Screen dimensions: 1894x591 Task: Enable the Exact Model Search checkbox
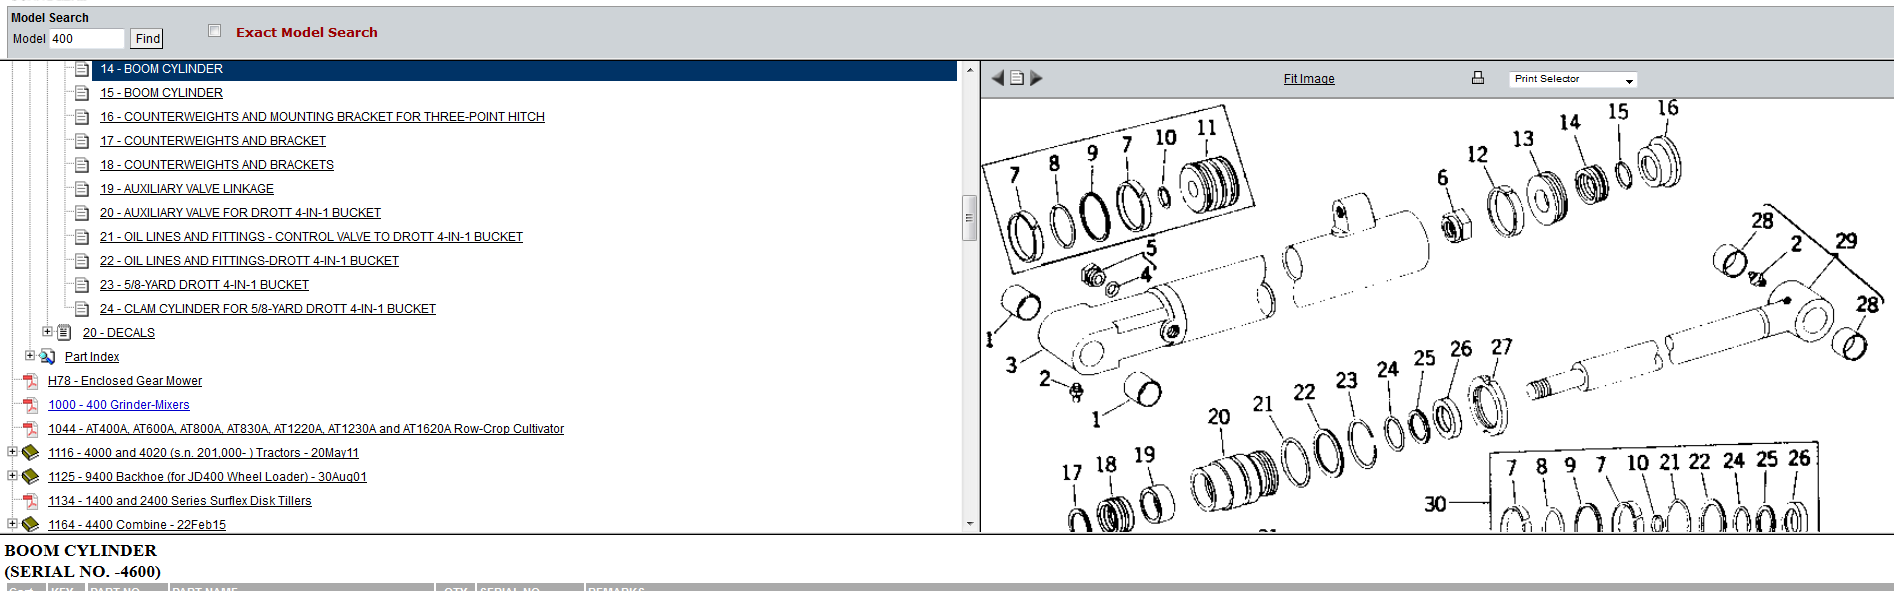[x=214, y=31]
